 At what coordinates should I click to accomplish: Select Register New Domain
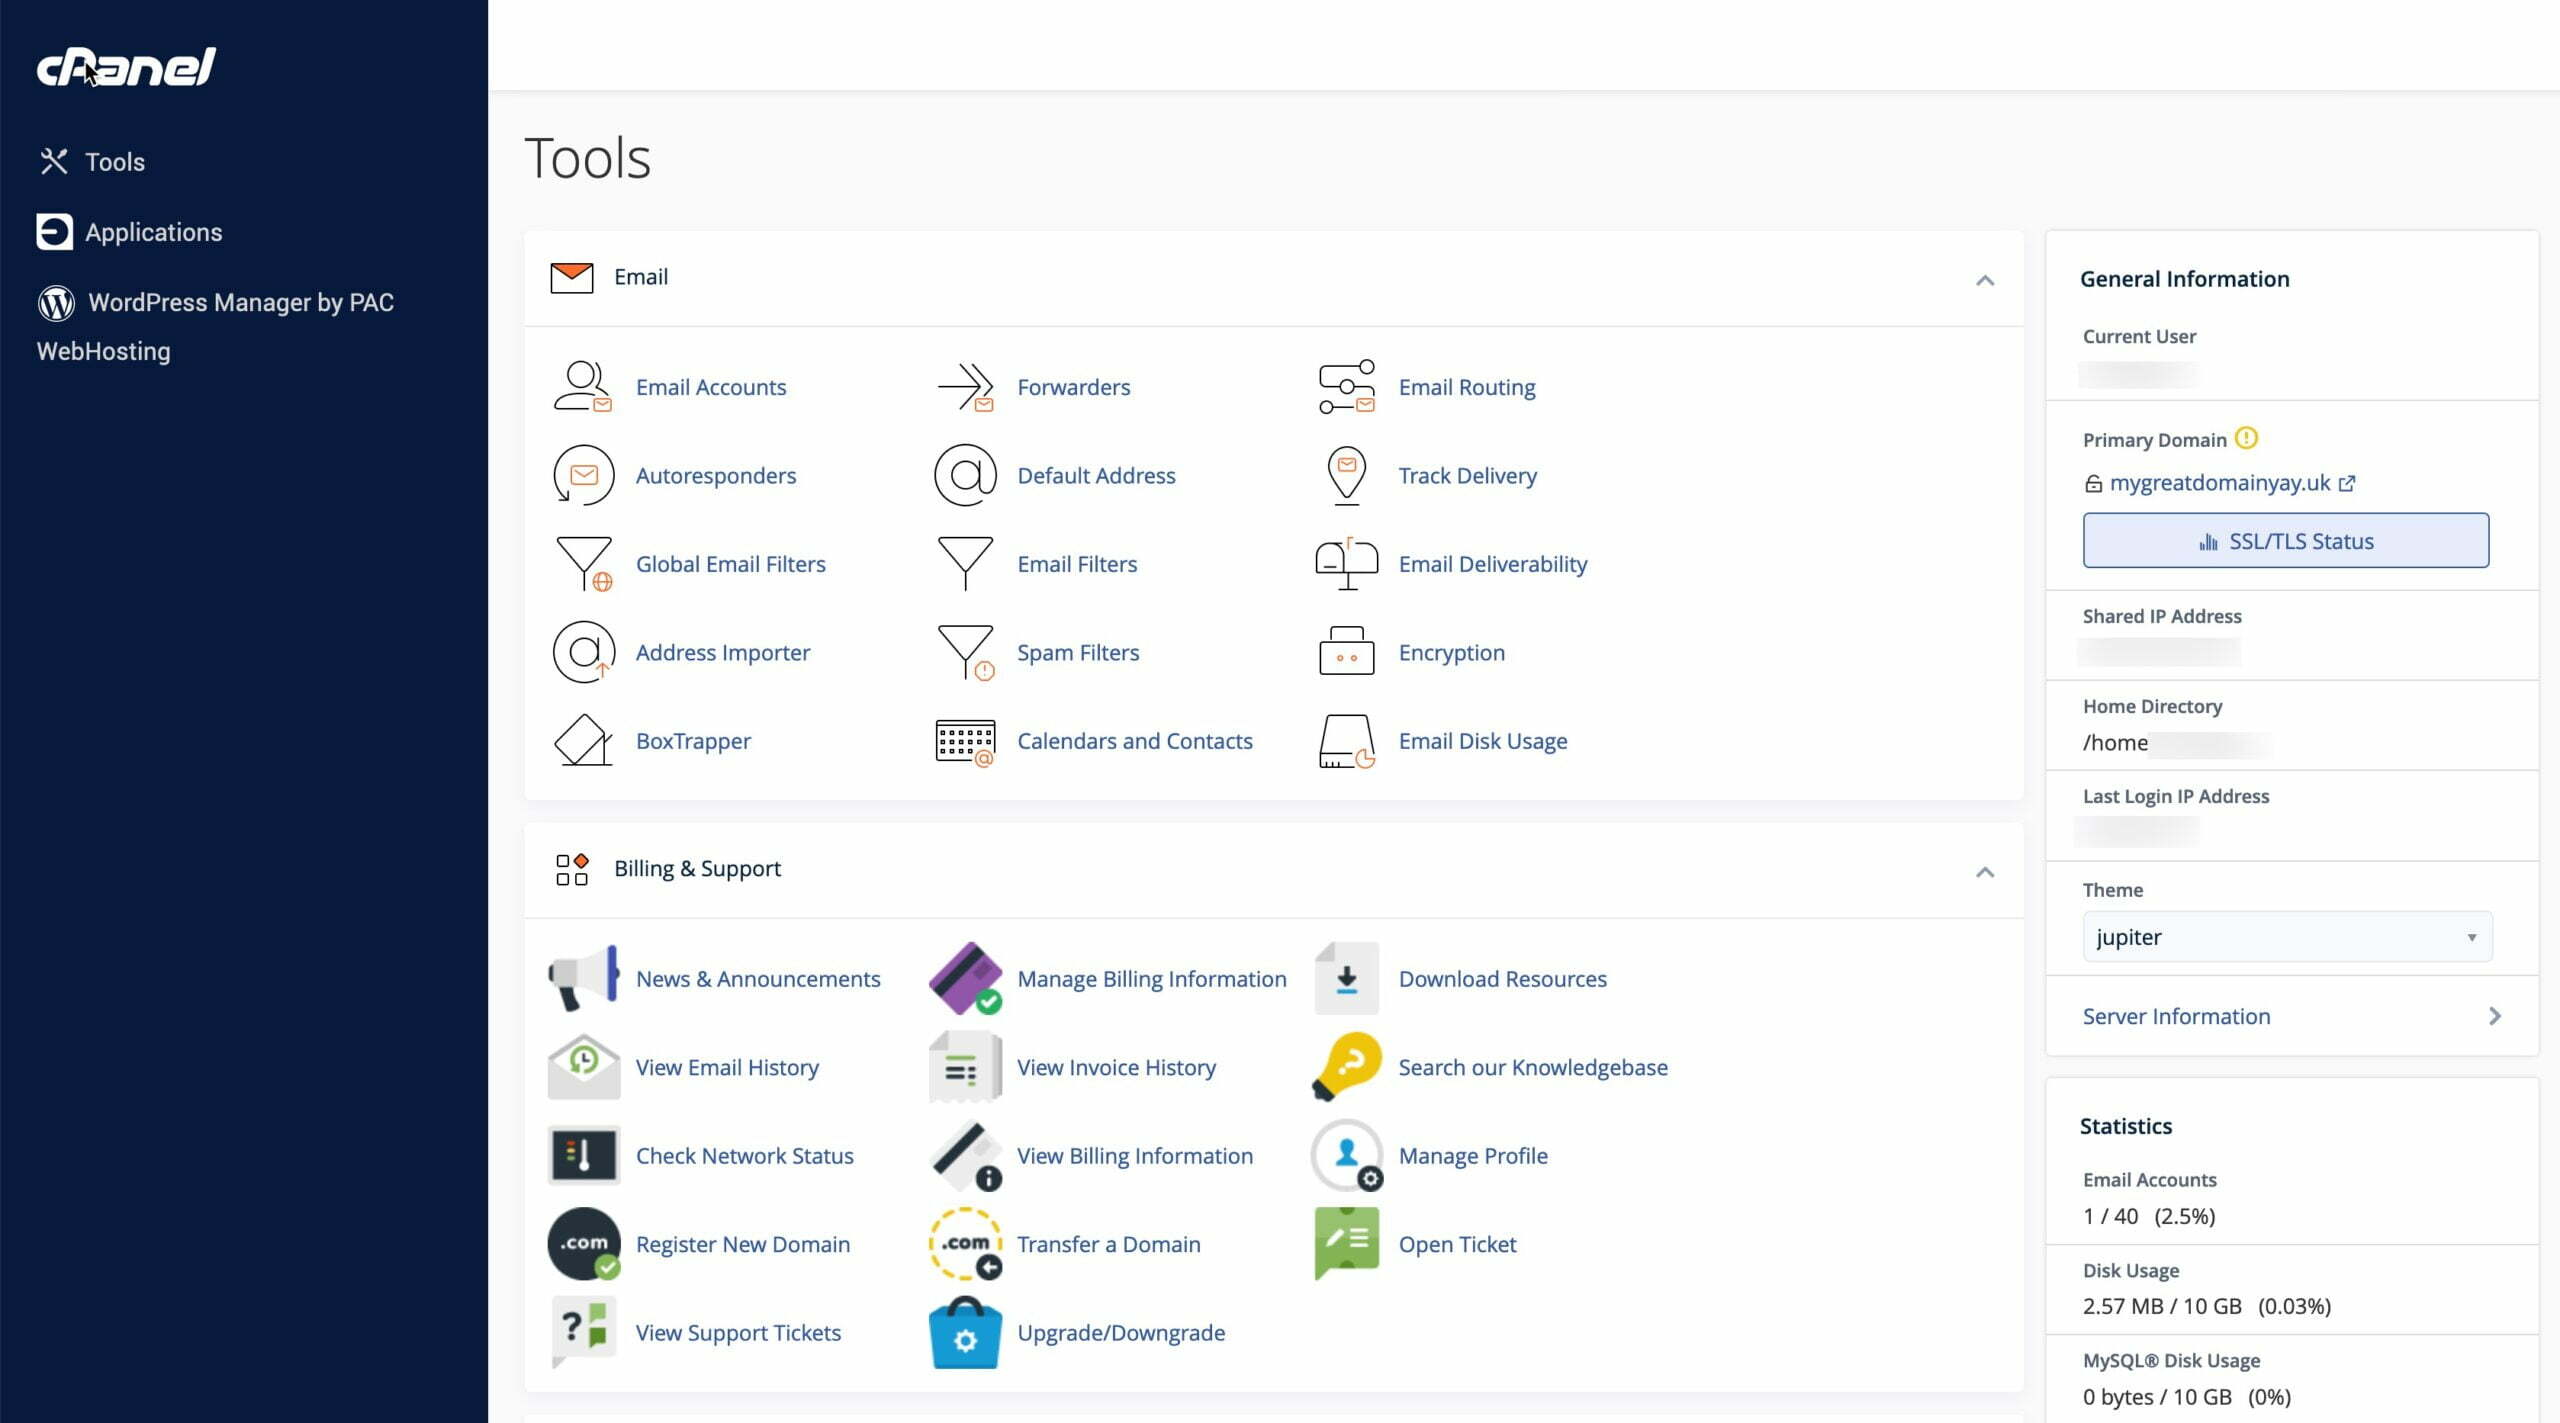pyautogui.click(x=742, y=1243)
